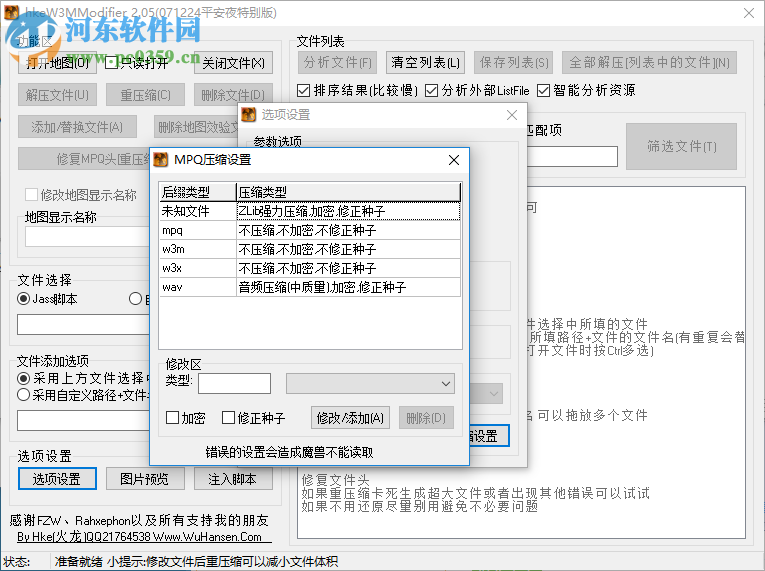Click the 修改/添加(A) button

point(350,418)
